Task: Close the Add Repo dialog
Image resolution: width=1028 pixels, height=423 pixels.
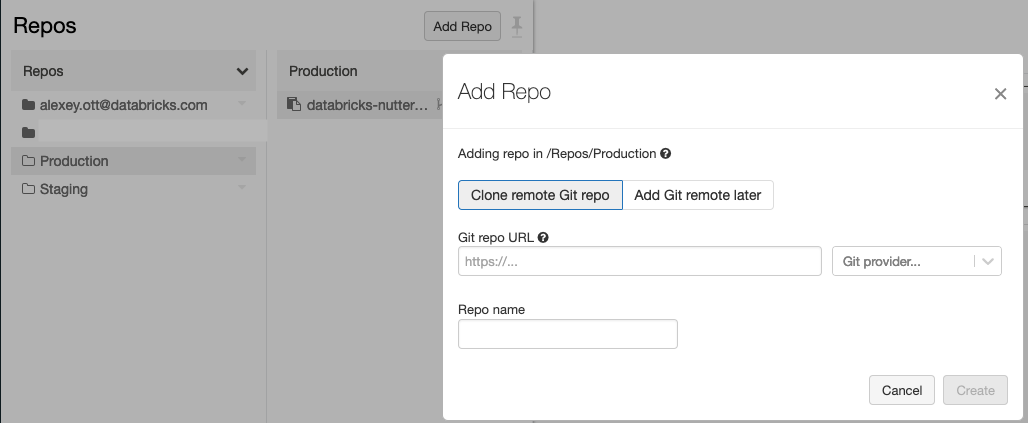Action: tap(1000, 94)
